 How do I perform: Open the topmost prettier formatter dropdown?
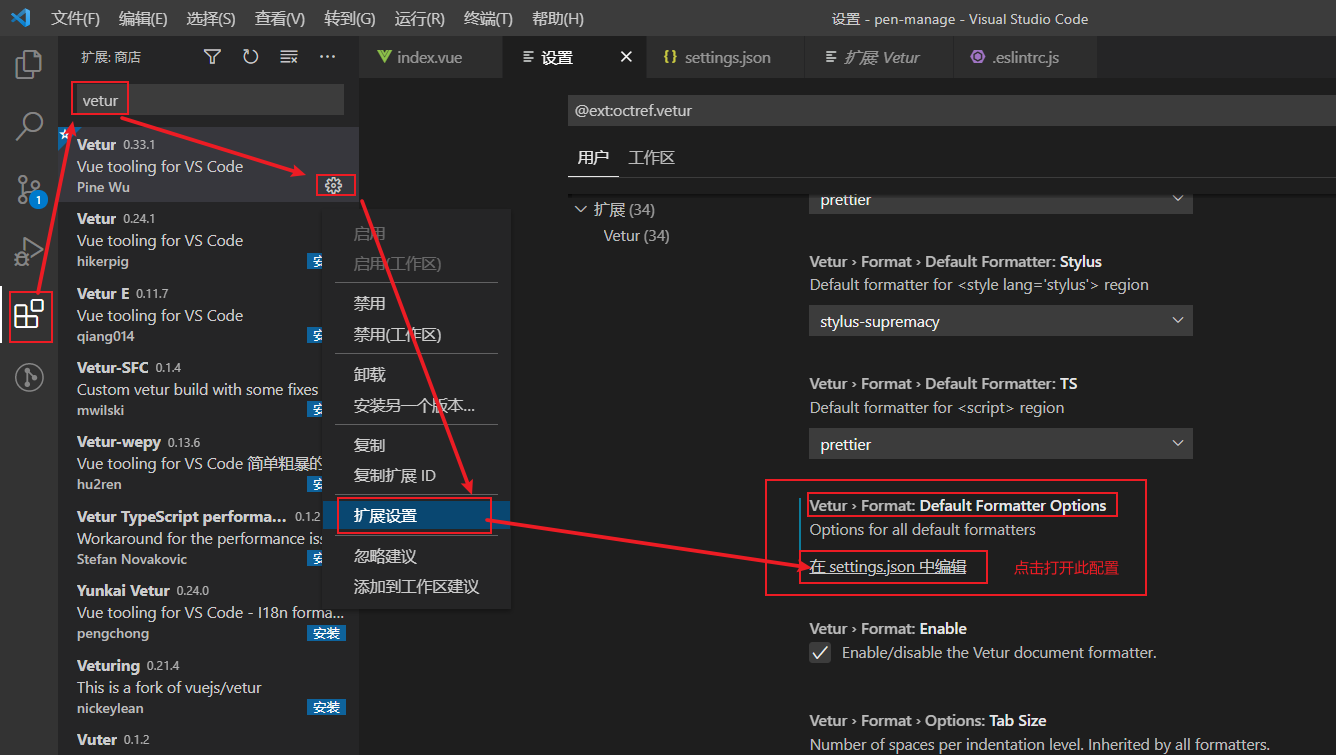click(x=1000, y=202)
